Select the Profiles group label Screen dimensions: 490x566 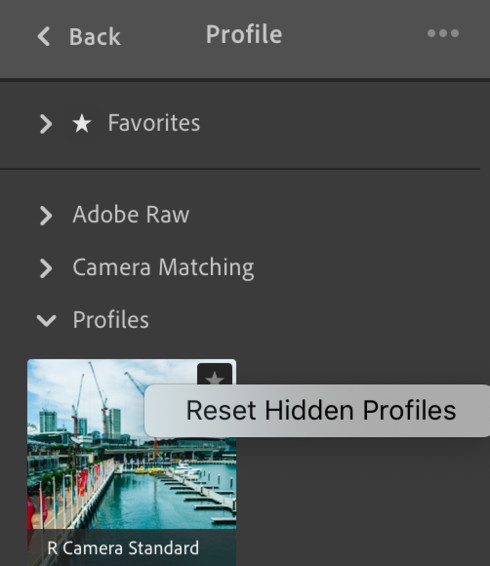click(110, 320)
